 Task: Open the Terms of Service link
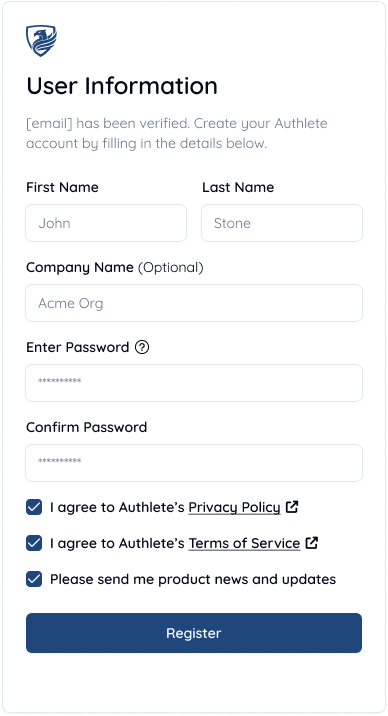point(244,543)
